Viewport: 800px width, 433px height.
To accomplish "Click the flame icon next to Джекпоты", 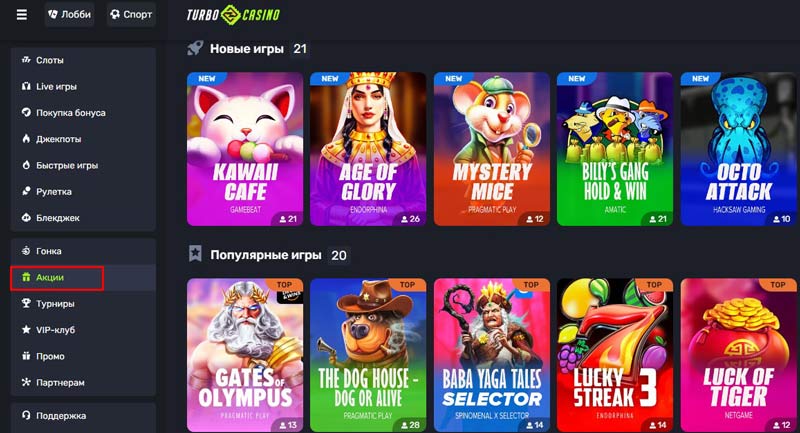I will (x=26, y=139).
